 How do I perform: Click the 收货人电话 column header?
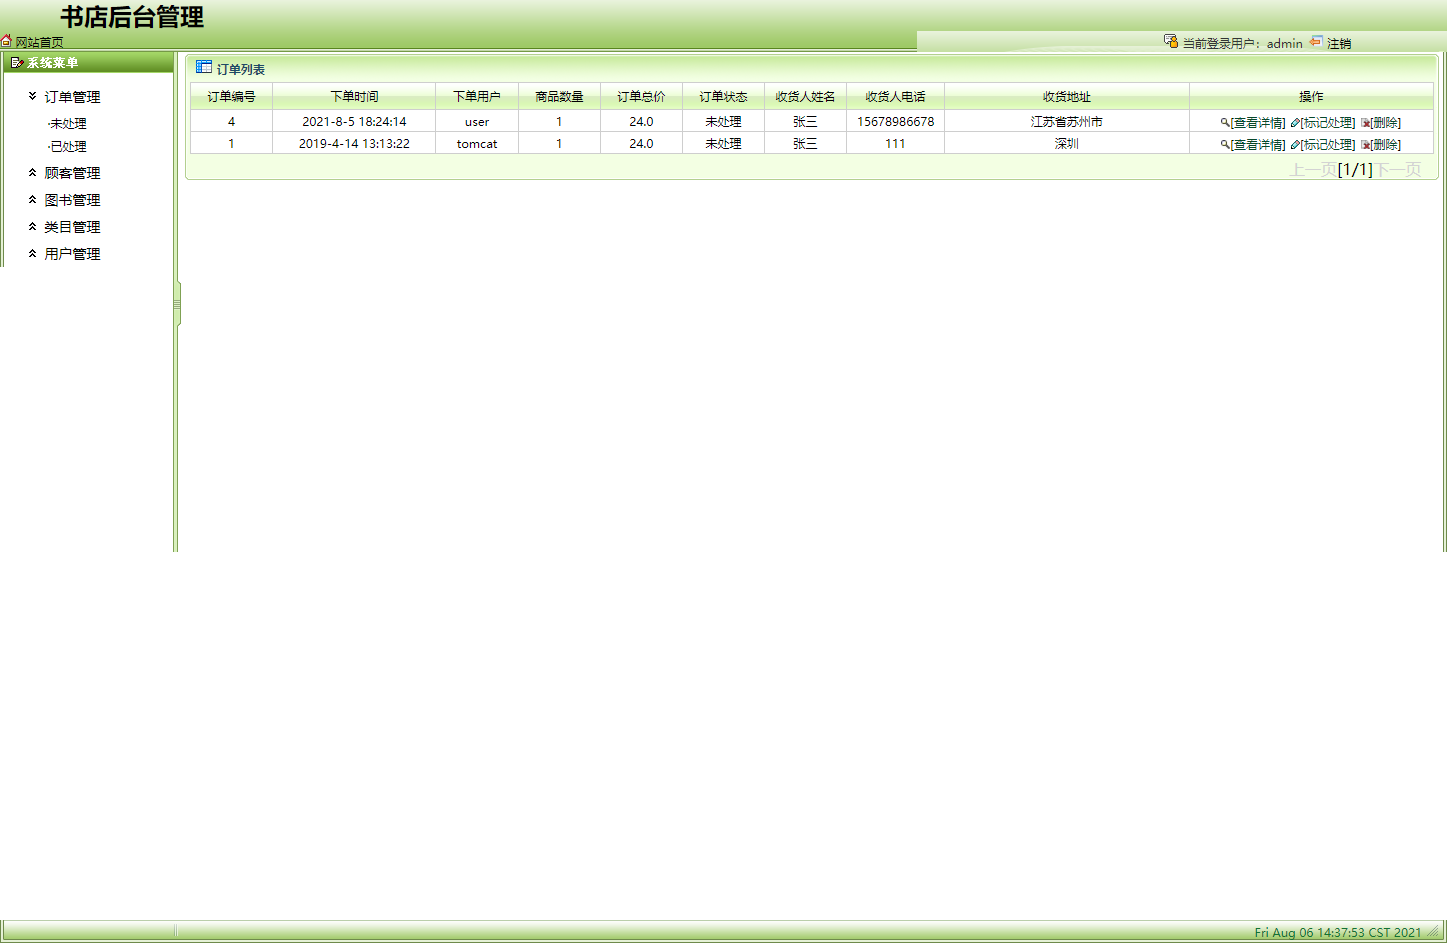coord(895,97)
